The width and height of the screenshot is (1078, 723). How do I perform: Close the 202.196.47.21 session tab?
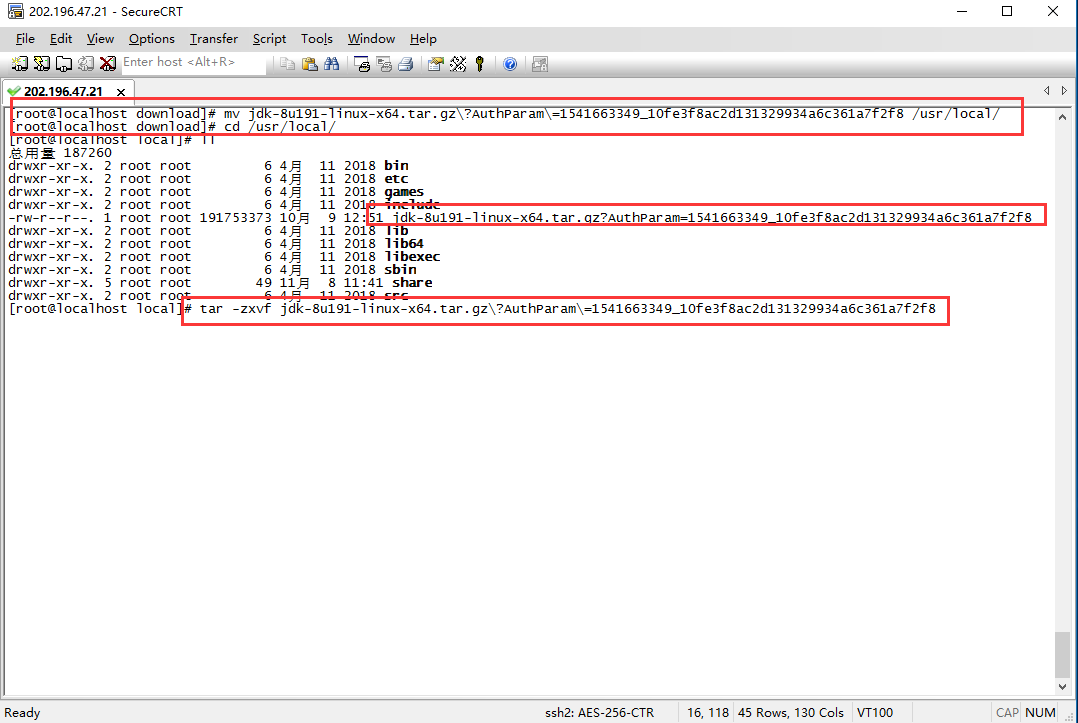click(x=121, y=91)
